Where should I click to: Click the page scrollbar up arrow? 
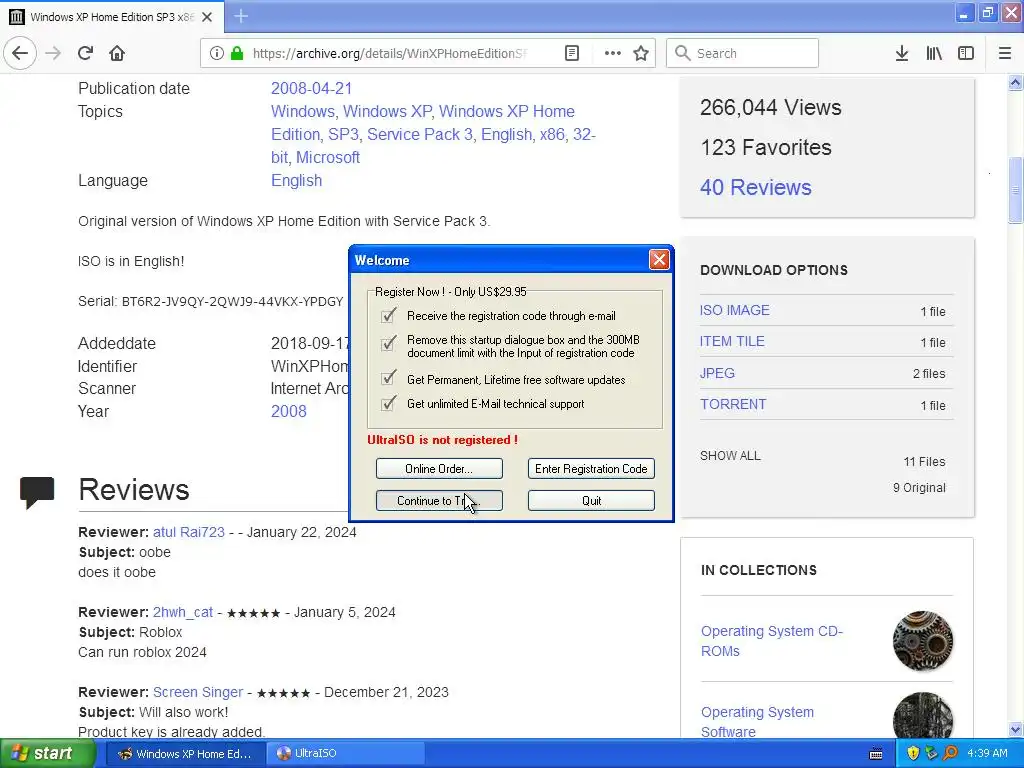pos(1015,82)
